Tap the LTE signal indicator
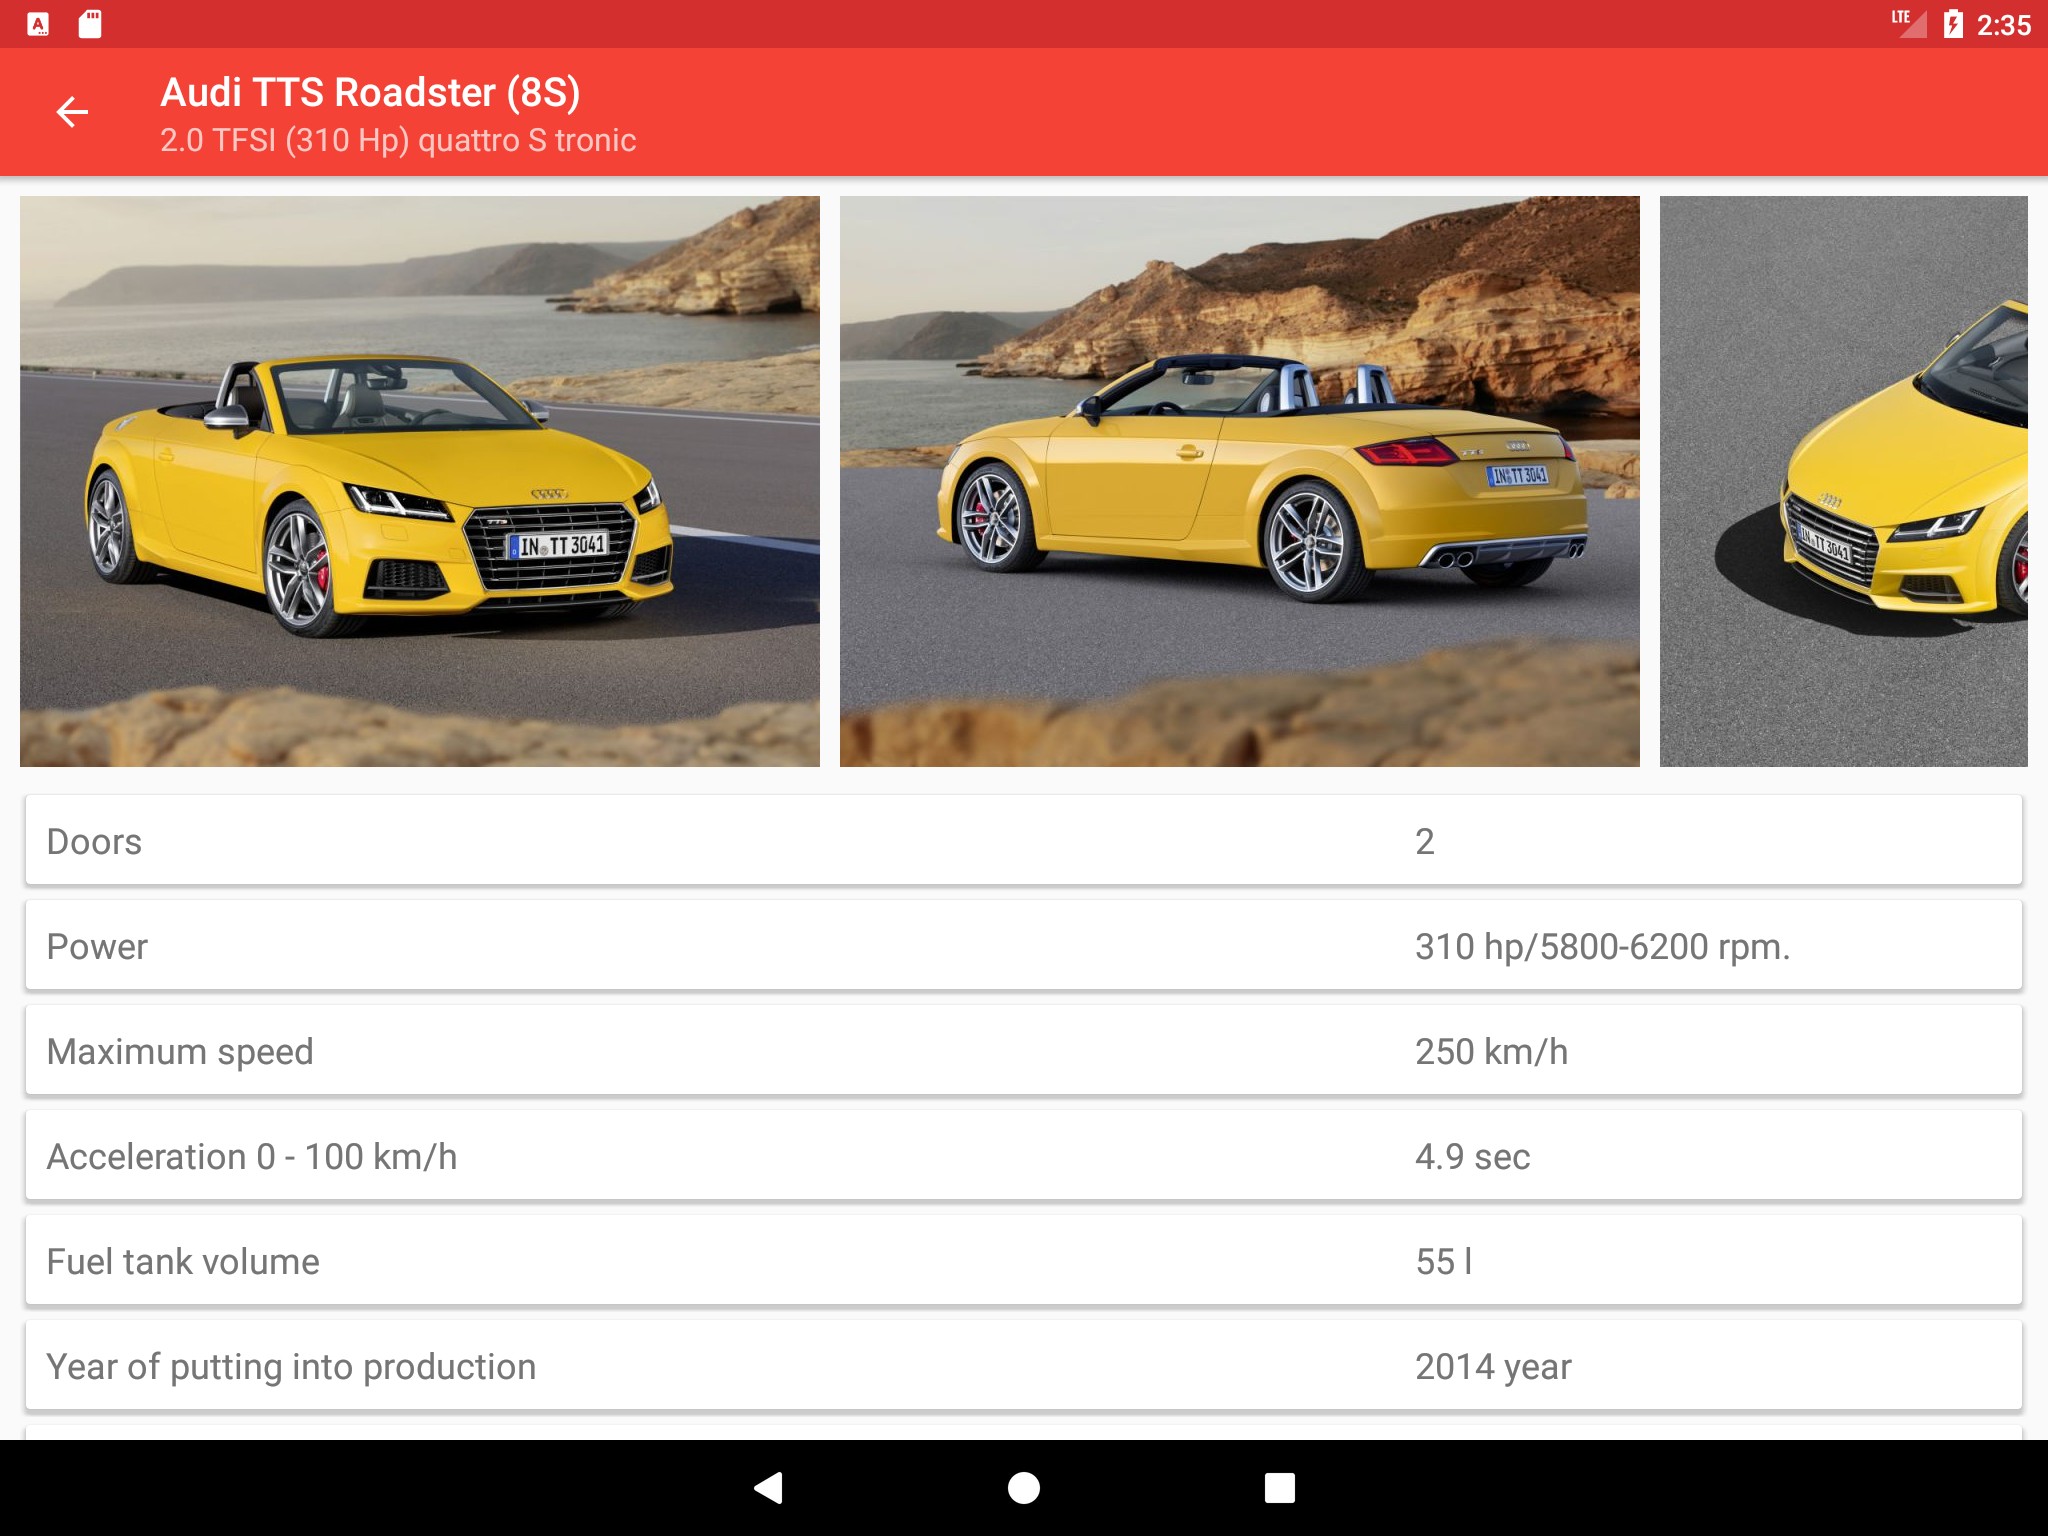The width and height of the screenshot is (2048, 1536). pyautogui.click(x=1908, y=22)
